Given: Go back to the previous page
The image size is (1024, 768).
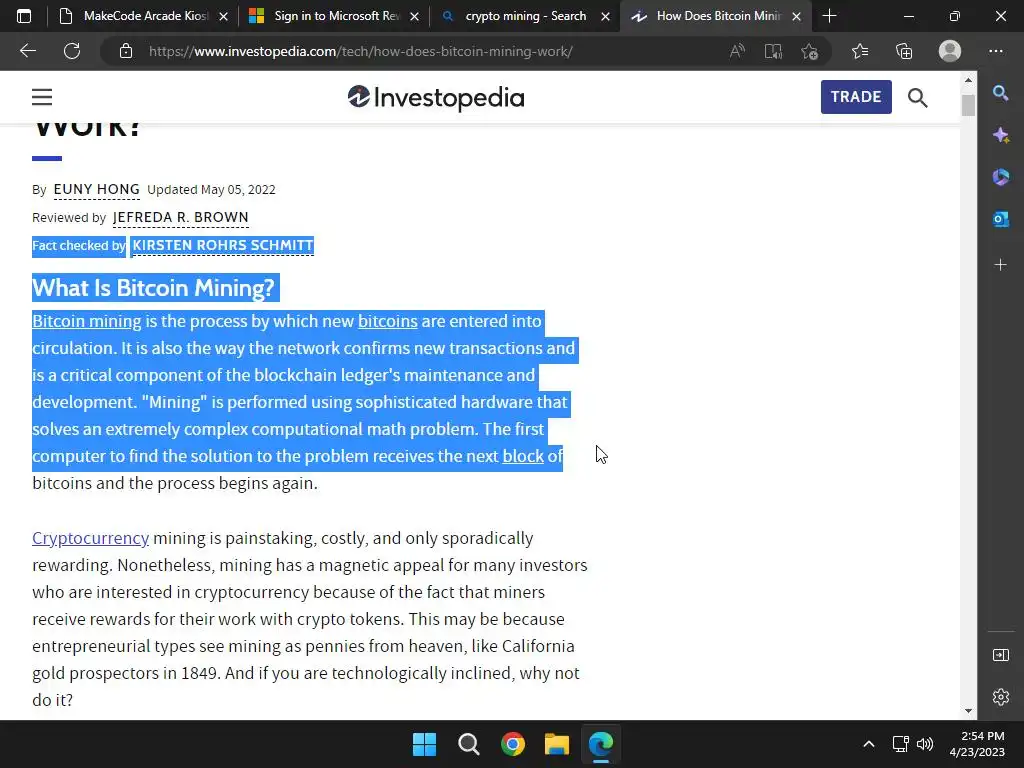Looking at the screenshot, I should [x=28, y=51].
